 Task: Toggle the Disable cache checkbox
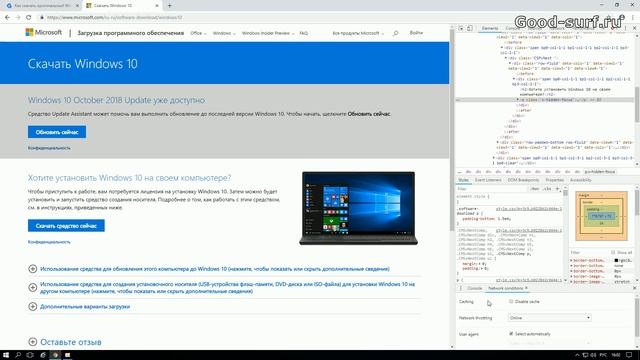pos(511,301)
